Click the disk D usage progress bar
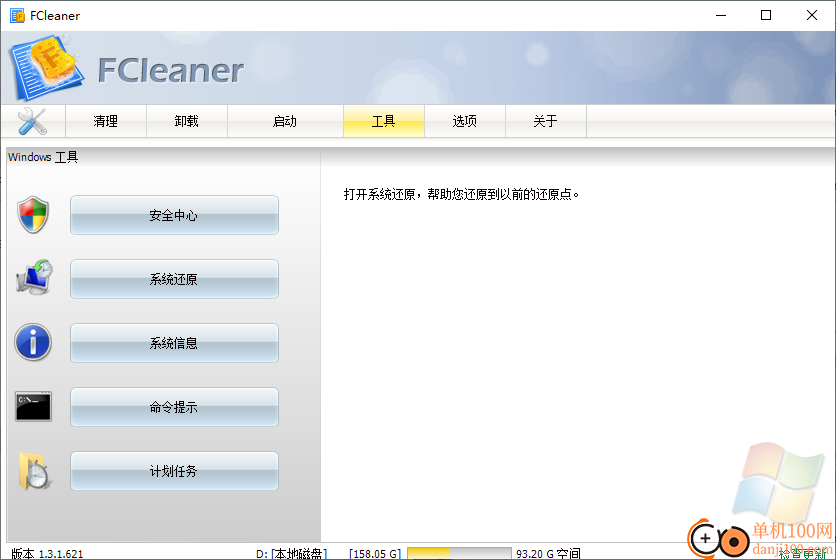Image resolution: width=836 pixels, height=560 pixels. pos(459,554)
